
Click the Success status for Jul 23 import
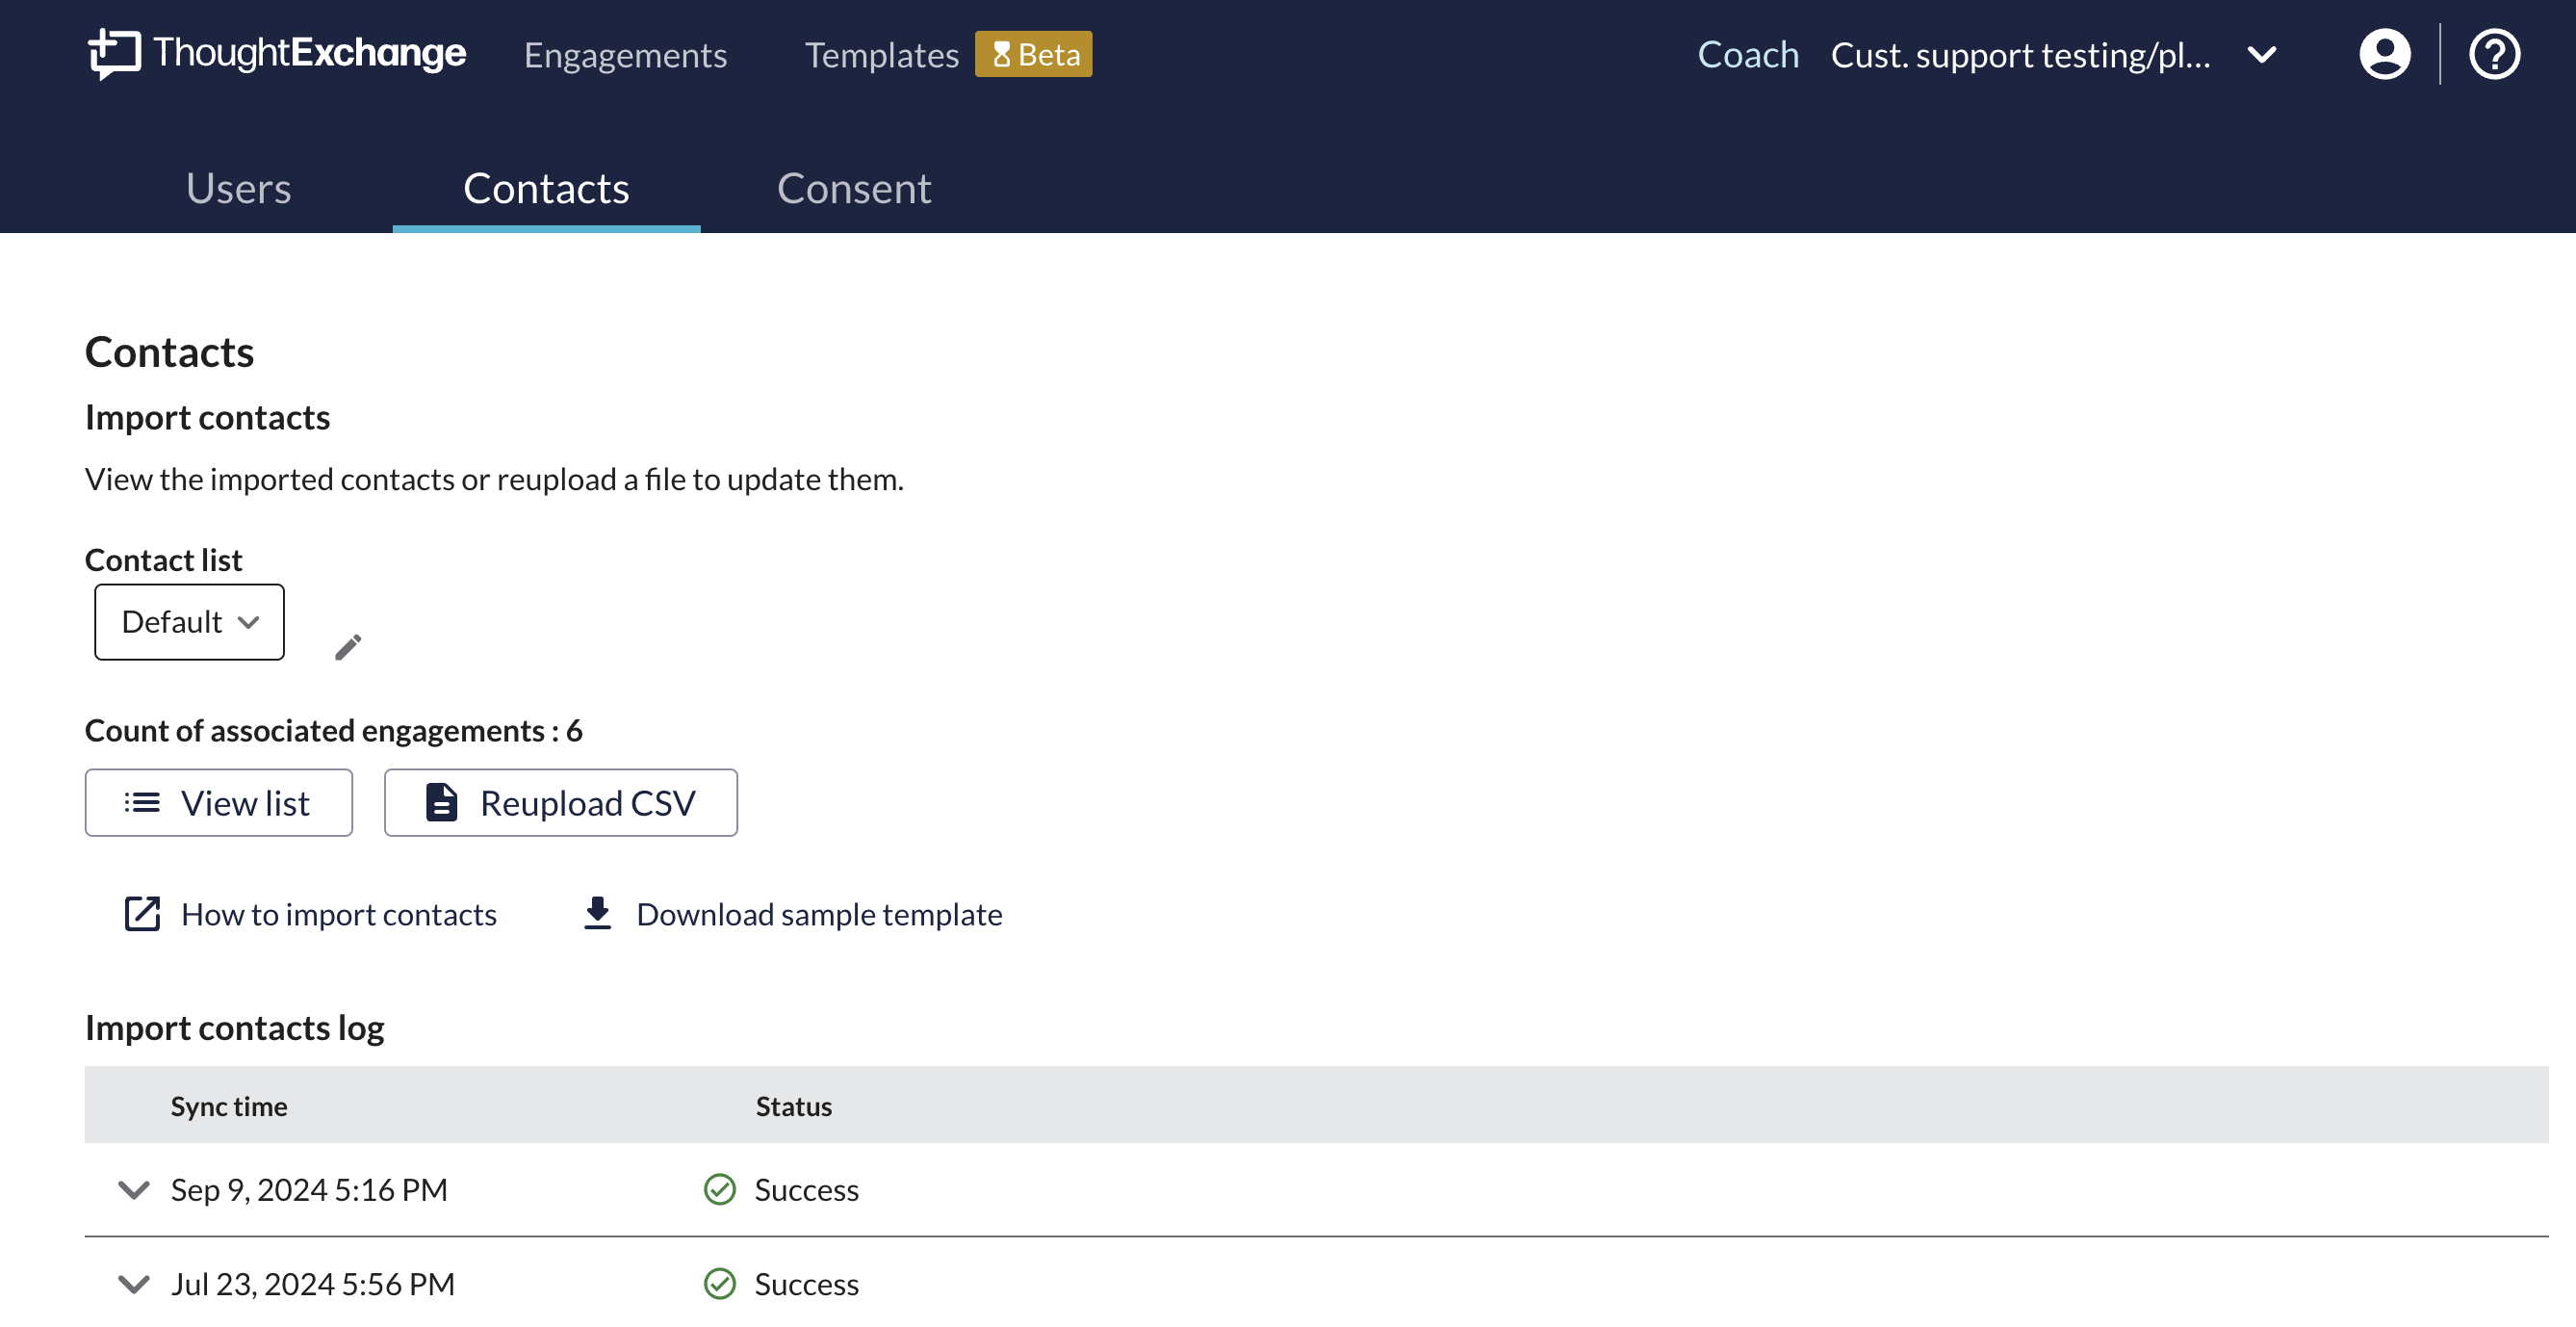click(806, 1284)
